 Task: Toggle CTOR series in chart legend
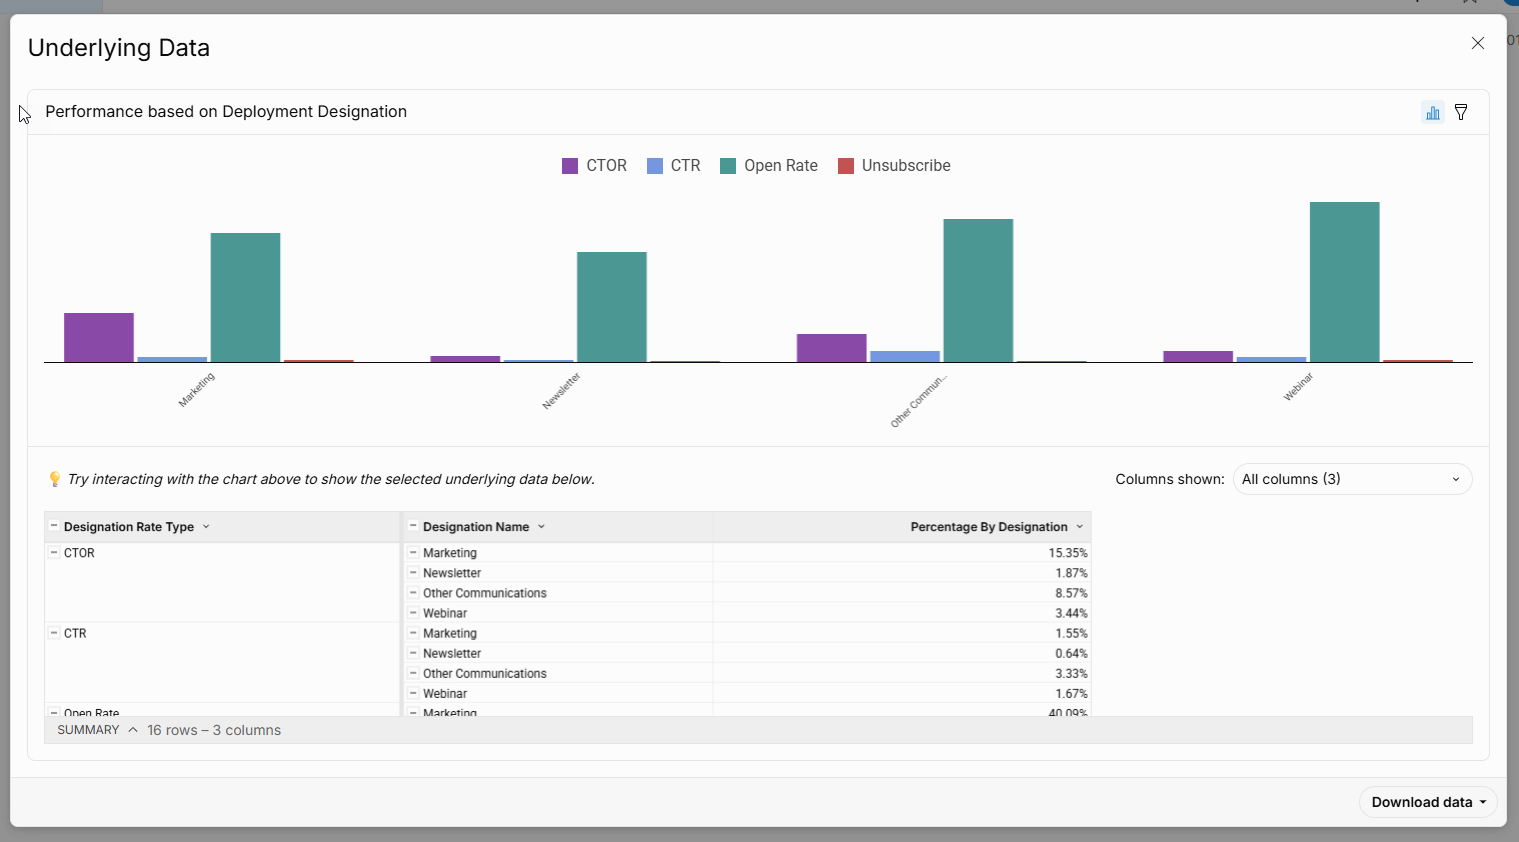[595, 166]
